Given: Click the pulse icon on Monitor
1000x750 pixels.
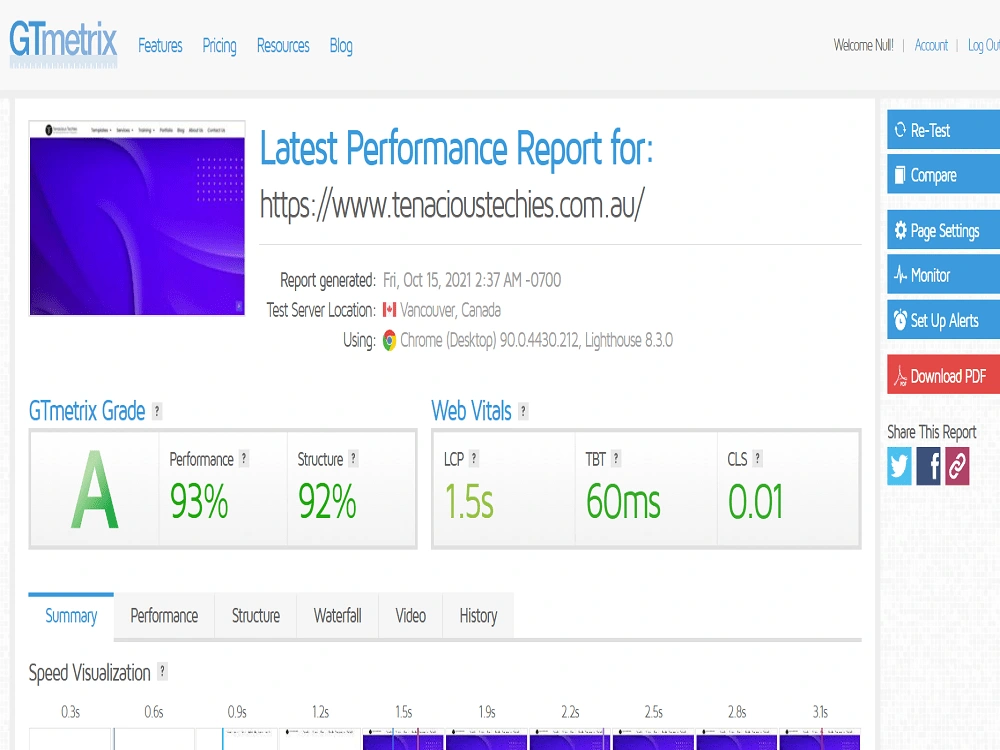Looking at the screenshot, I should click(x=900, y=275).
